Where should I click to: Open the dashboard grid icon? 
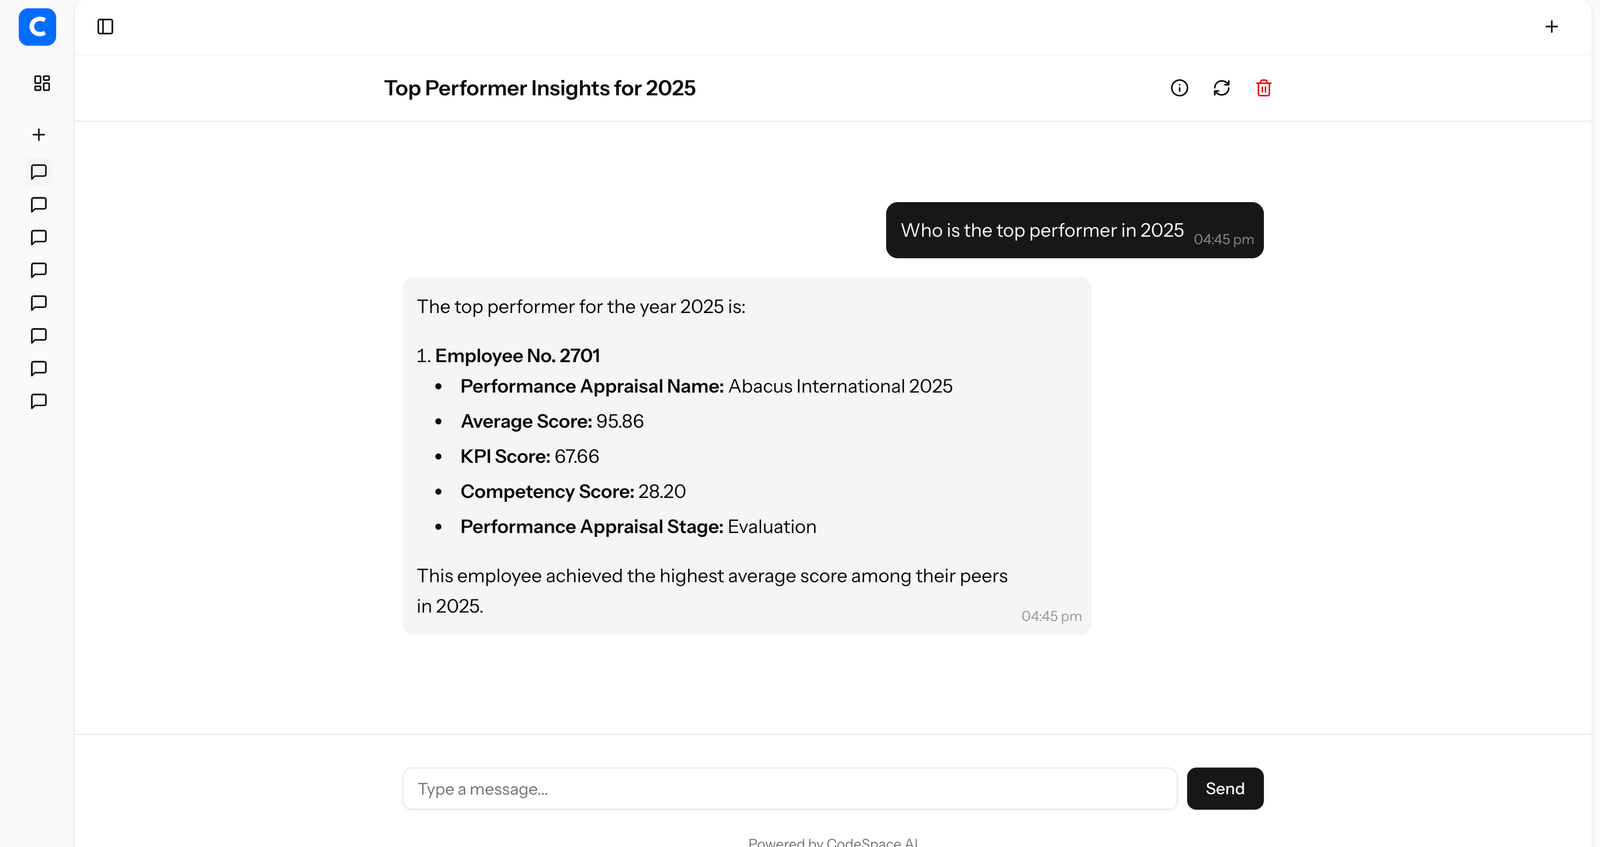(41, 83)
